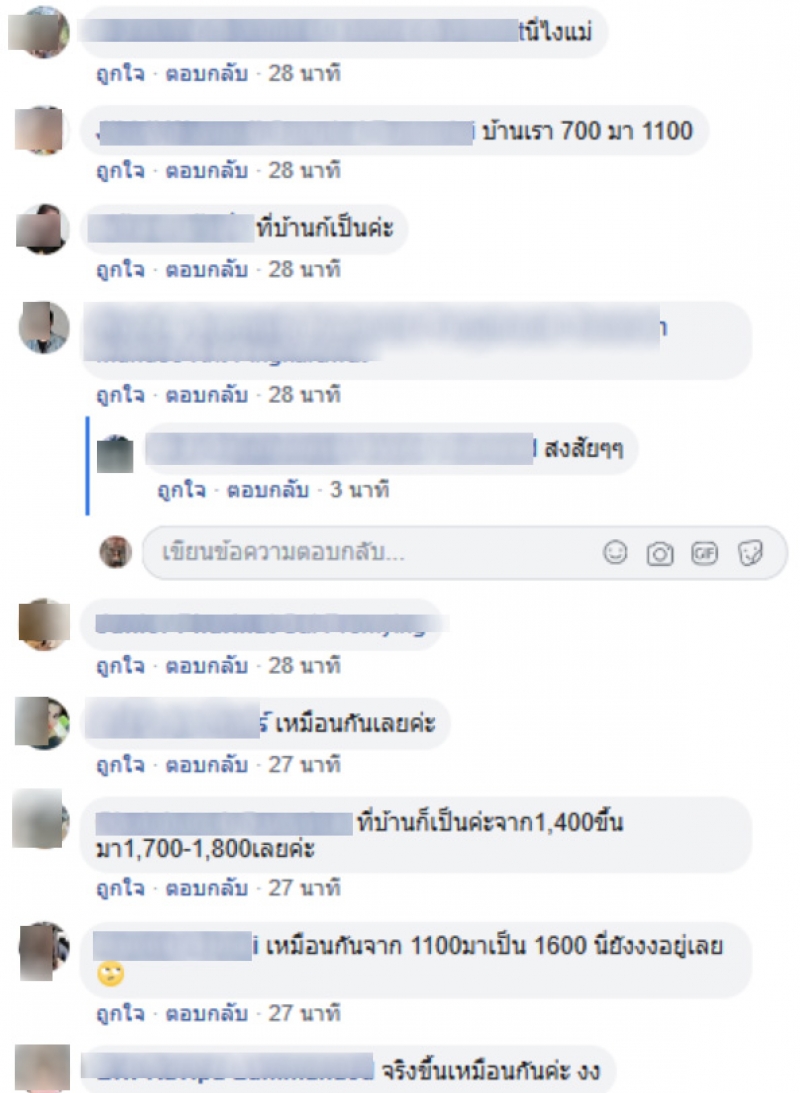The height and width of the screenshot is (1093, 800).
Task: Attach a photo using camera icon
Action: point(659,553)
